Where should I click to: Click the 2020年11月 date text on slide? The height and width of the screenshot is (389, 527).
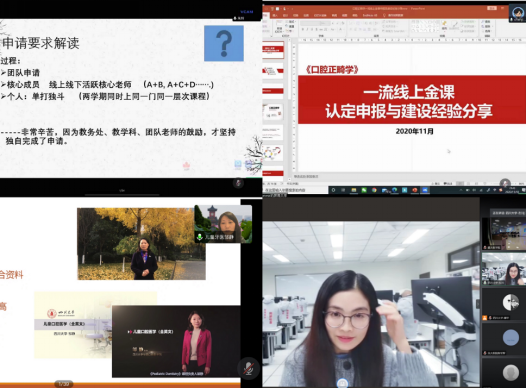tap(414, 131)
